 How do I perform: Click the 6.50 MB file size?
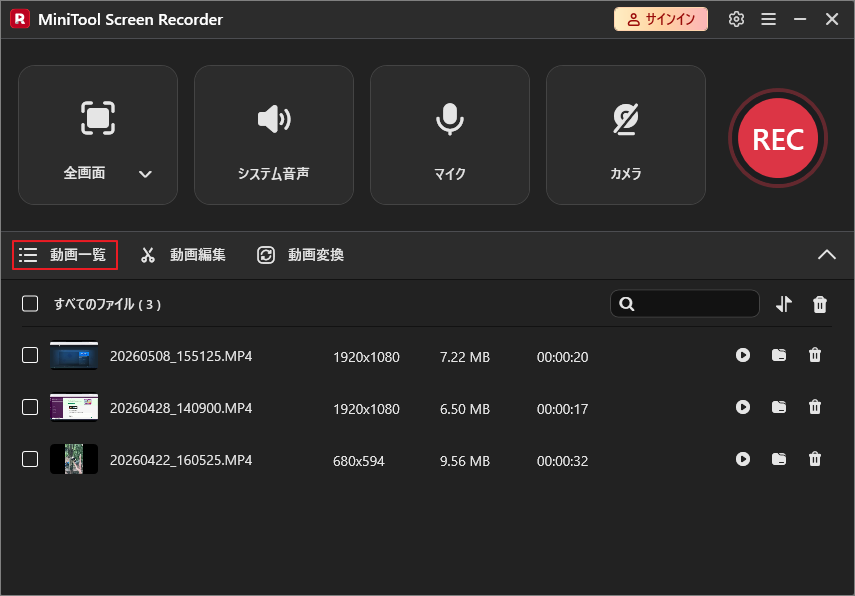465,409
